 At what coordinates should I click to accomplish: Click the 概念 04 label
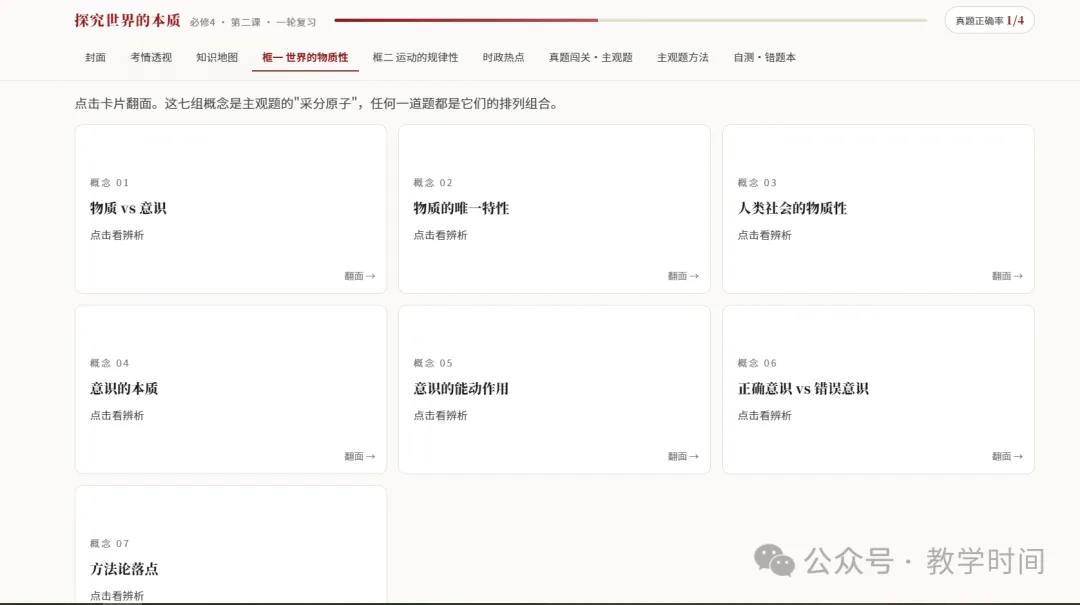click(110, 363)
